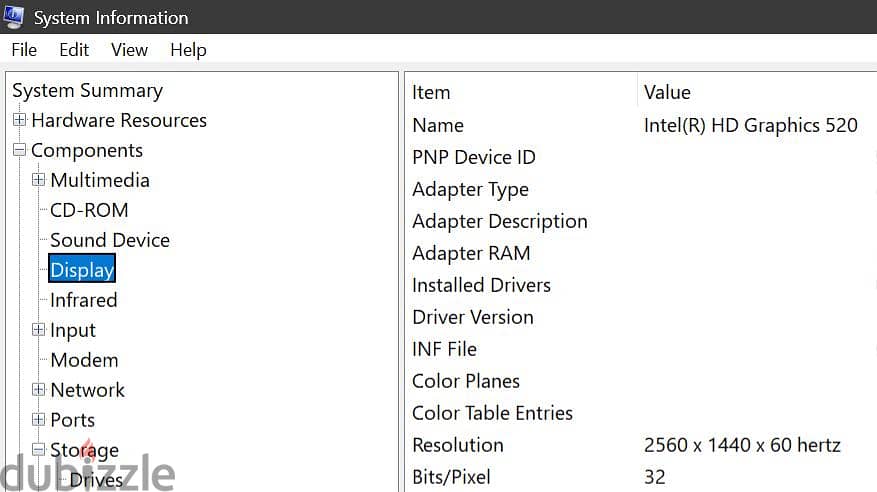Viewport: 877px width, 492px height.
Task: Collapse the Components node
Action: (20, 150)
